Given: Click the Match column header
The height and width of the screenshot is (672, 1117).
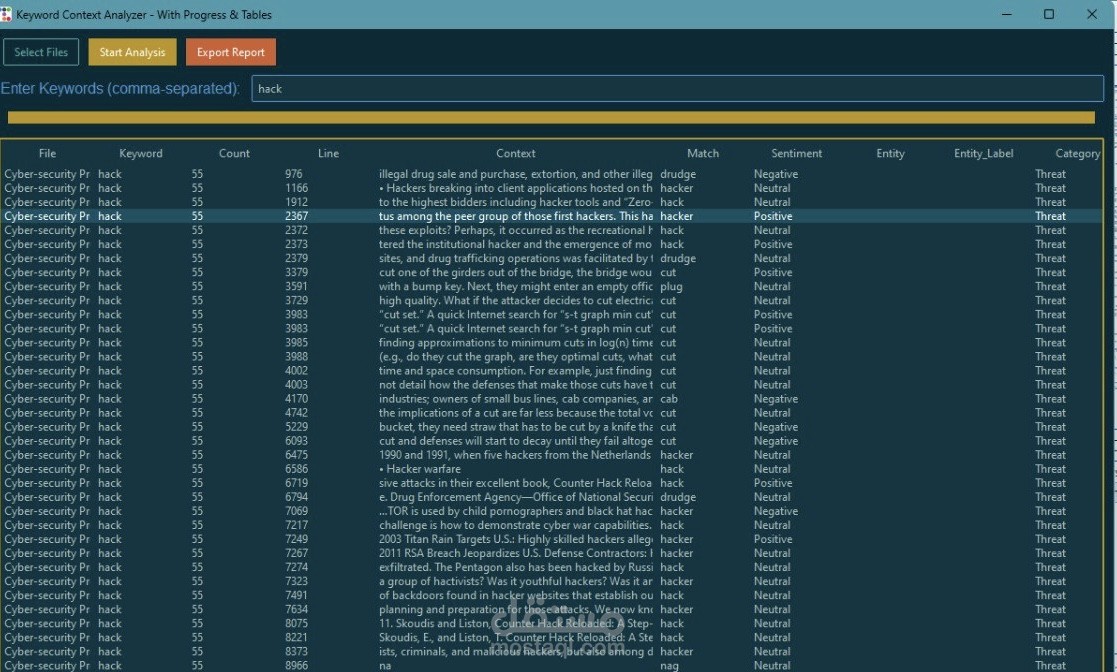Looking at the screenshot, I should tap(702, 153).
